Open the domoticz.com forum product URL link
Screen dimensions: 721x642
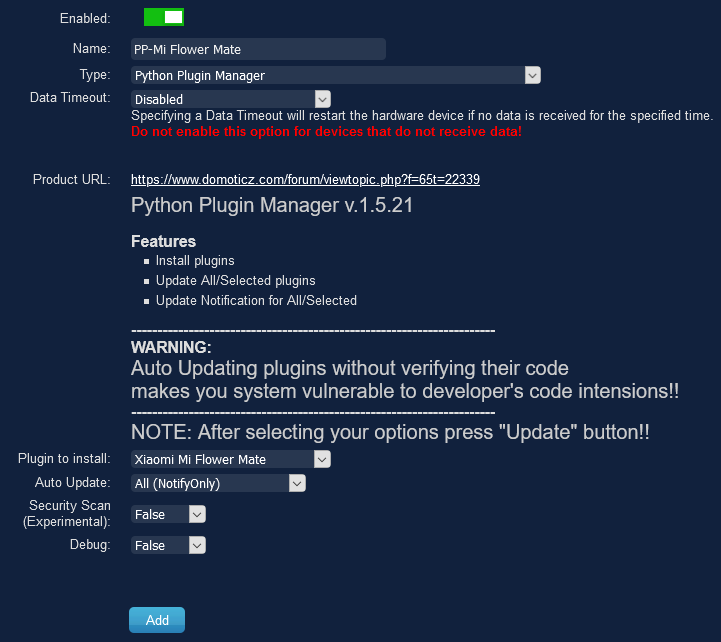click(305, 180)
